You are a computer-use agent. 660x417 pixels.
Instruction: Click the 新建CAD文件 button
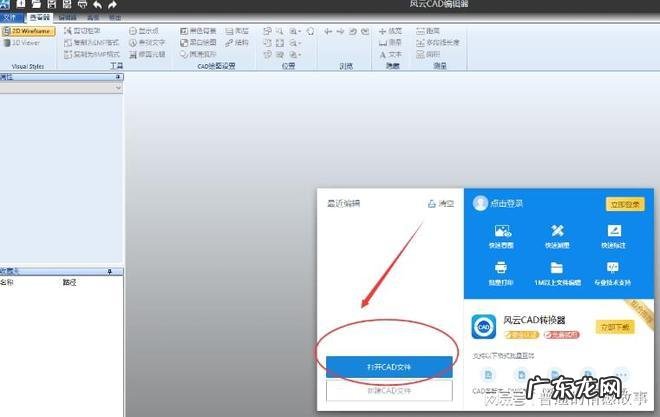(x=389, y=390)
